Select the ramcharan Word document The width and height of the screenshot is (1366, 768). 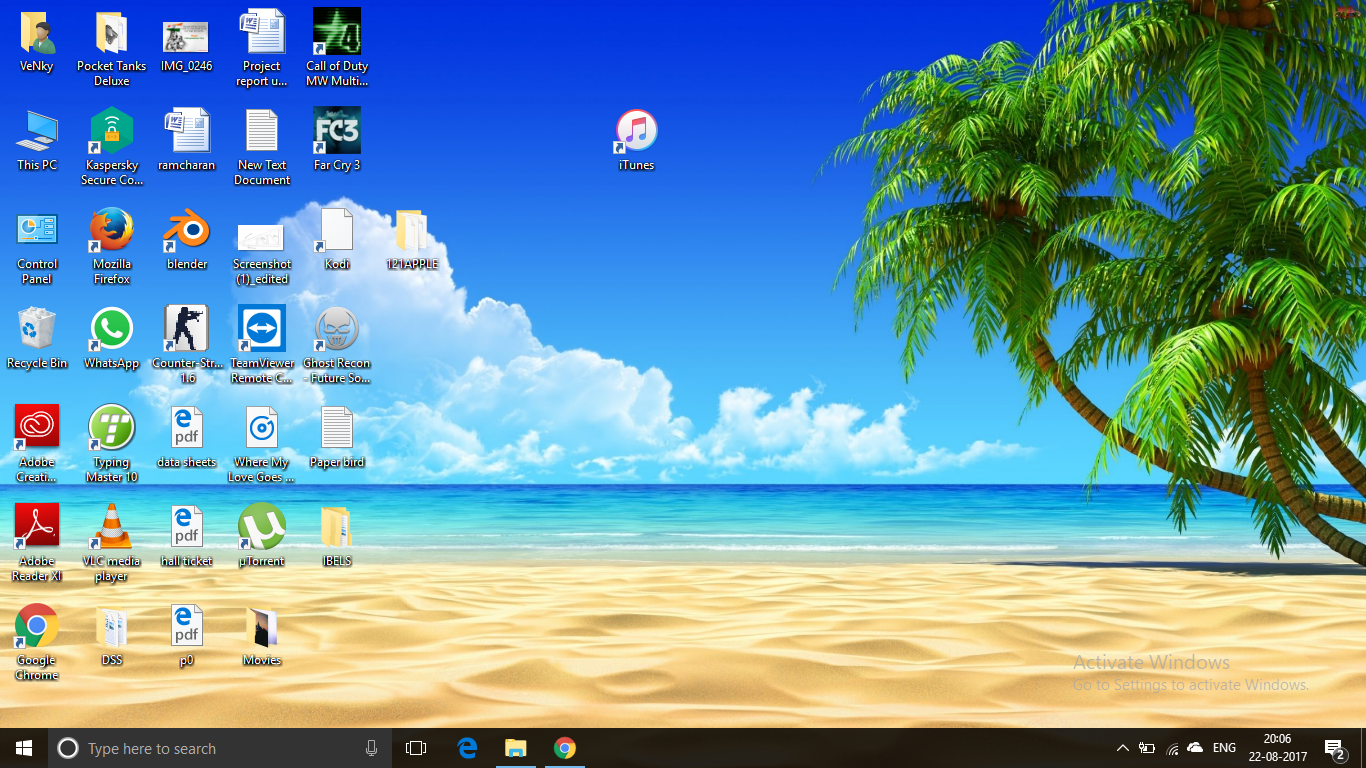[187, 141]
